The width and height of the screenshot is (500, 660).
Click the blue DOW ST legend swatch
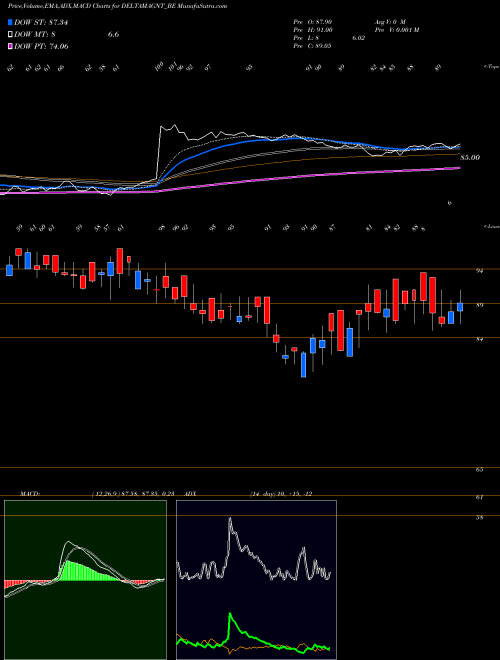tap(10, 22)
